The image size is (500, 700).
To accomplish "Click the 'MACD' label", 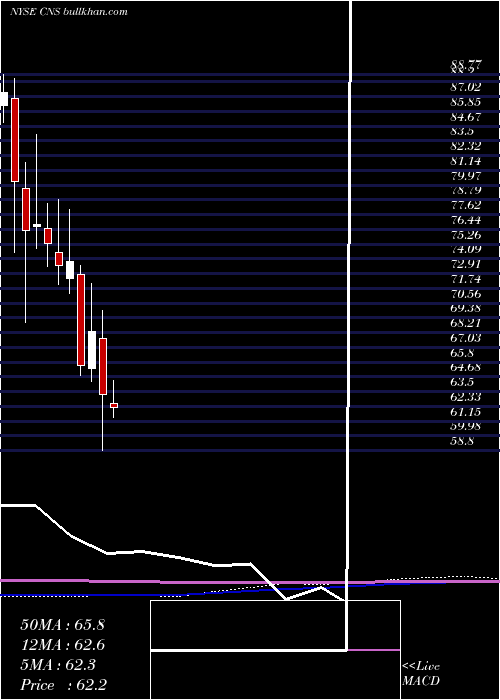I will pos(421,681).
